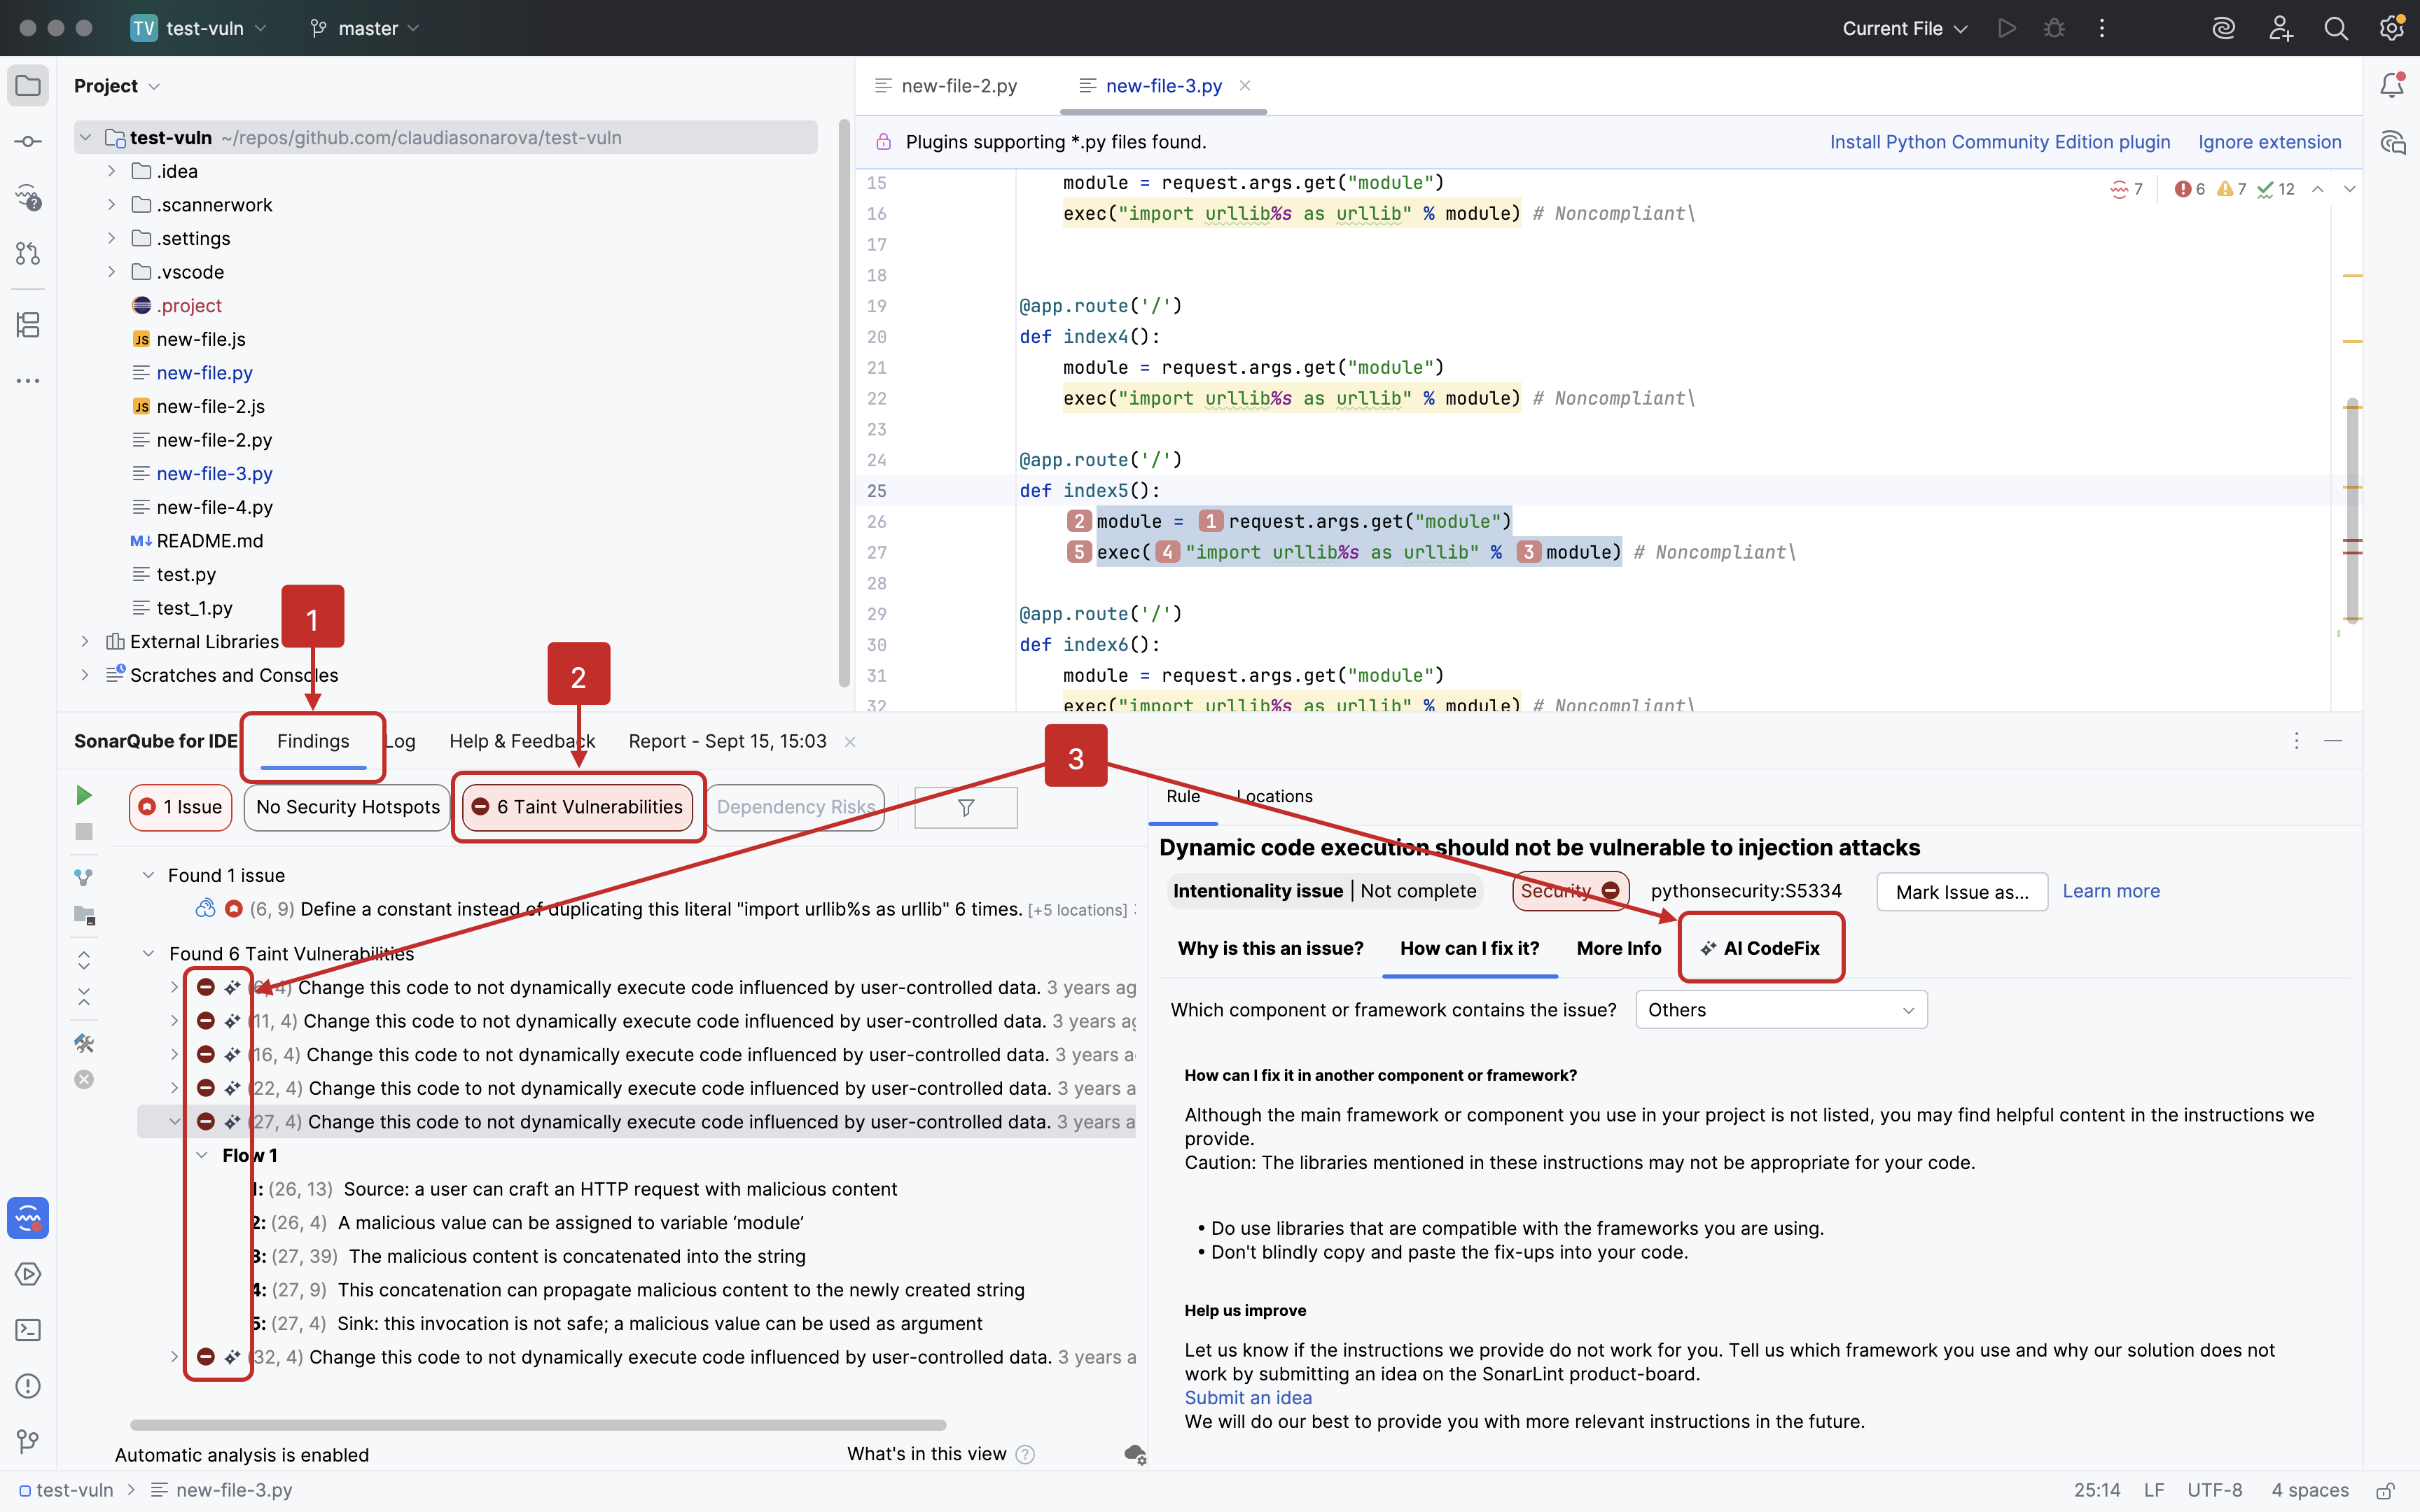The width and height of the screenshot is (2420, 1512).
Task: Open the Commit tool window
Action: click(27, 140)
